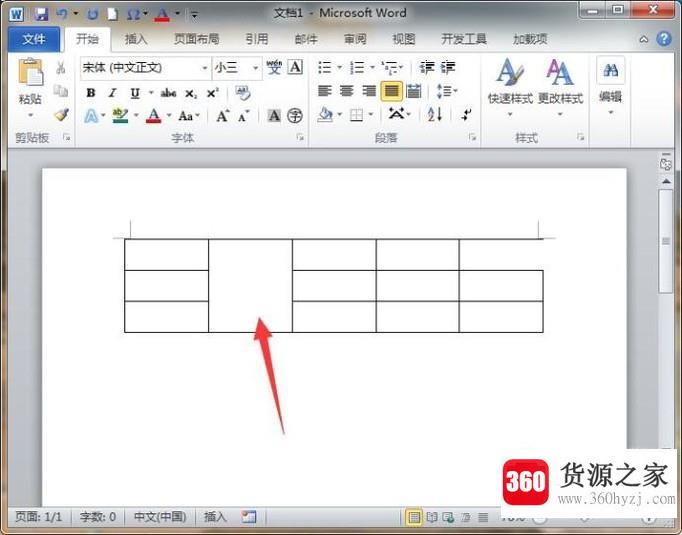Click the Character Shading A icon
The width and height of the screenshot is (682, 535).
[x=274, y=116]
